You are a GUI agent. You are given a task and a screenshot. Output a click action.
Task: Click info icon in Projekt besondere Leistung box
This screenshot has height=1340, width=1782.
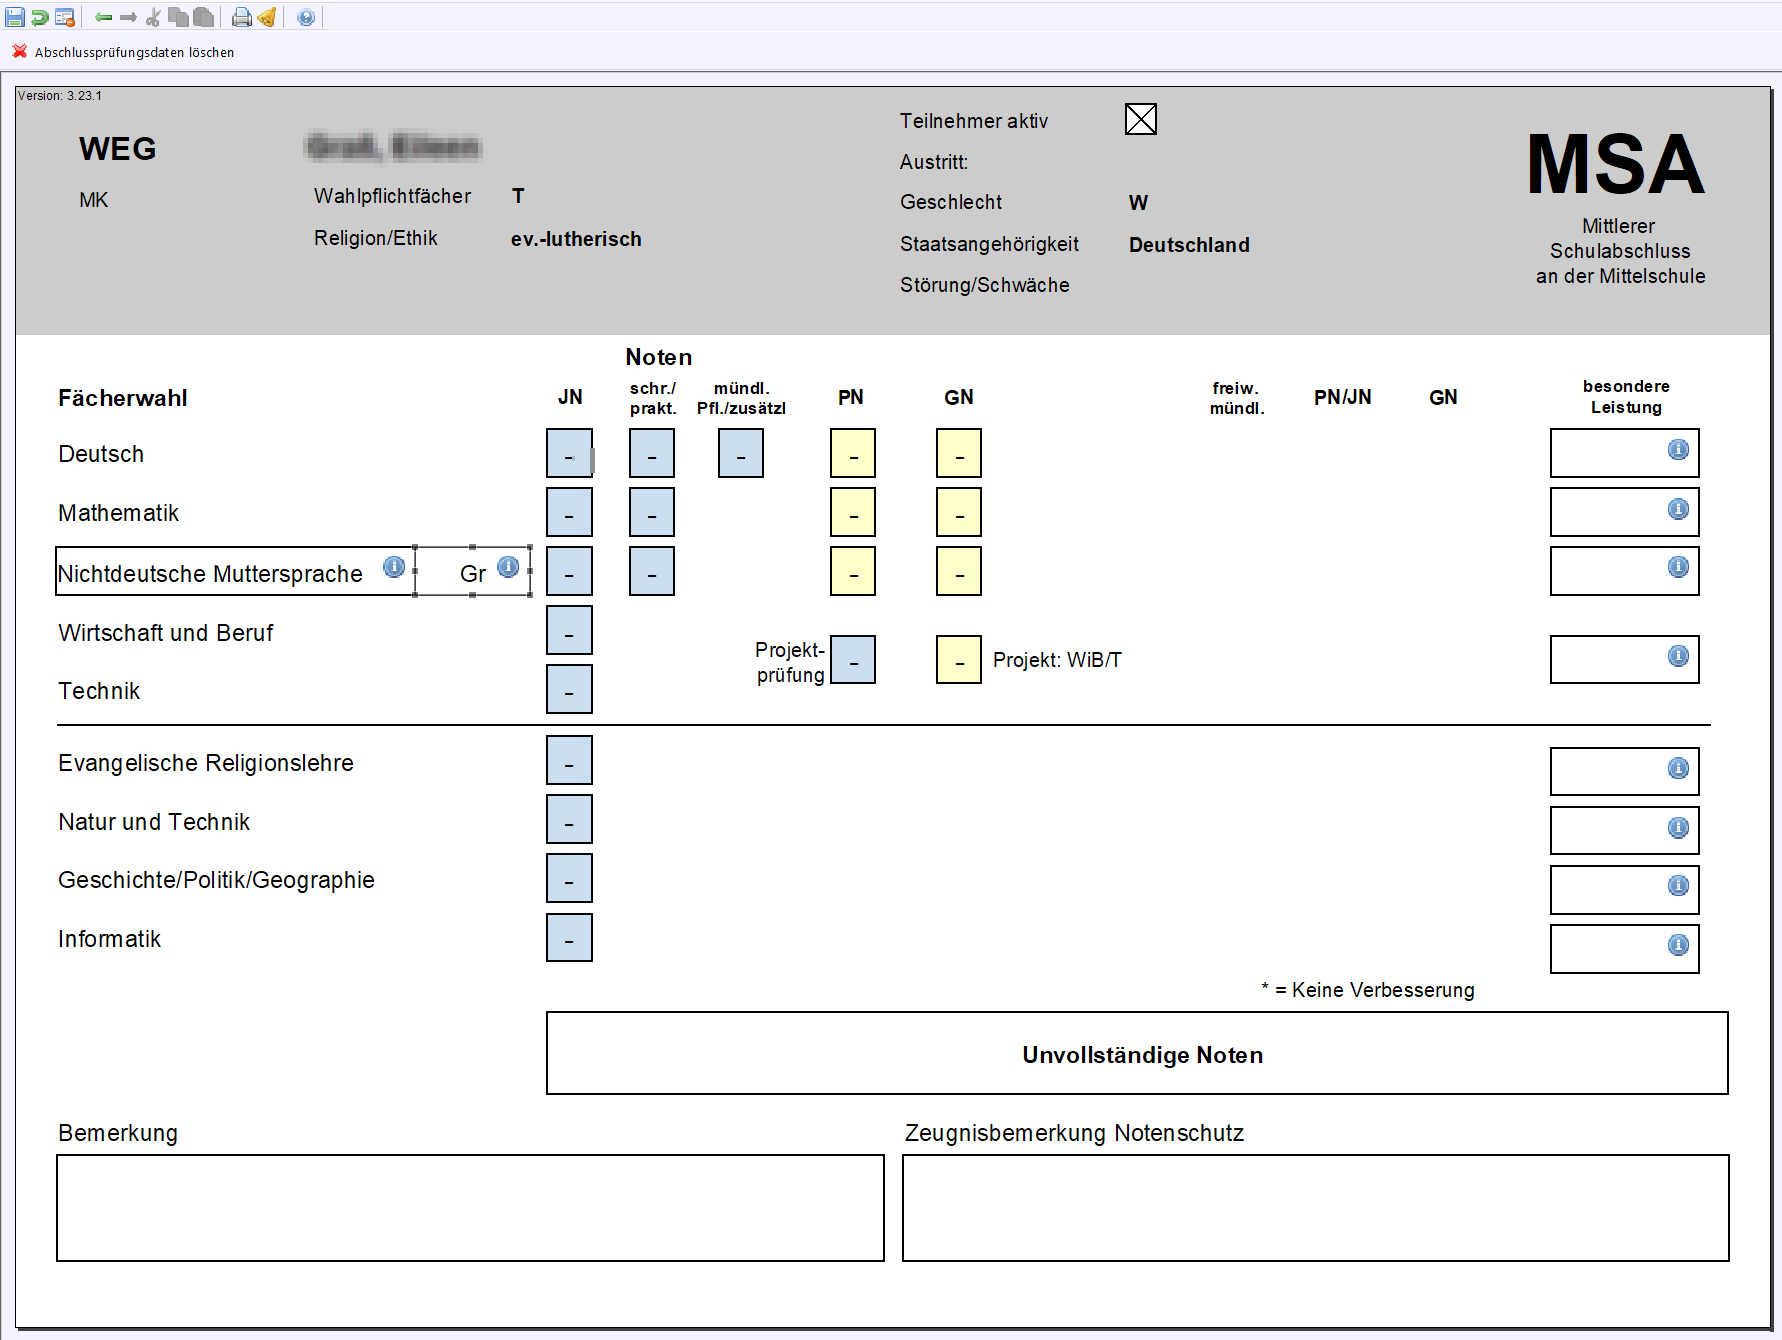click(x=1678, y=656)
